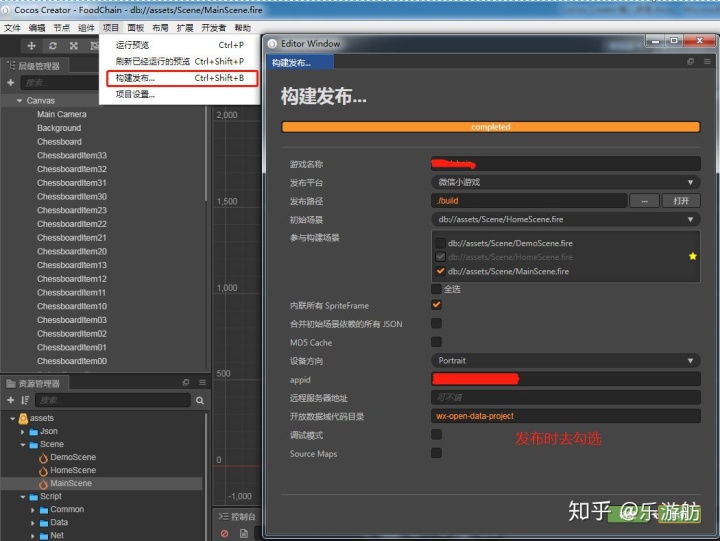Open the 发布平台 platform dropdown

(566, 182)
